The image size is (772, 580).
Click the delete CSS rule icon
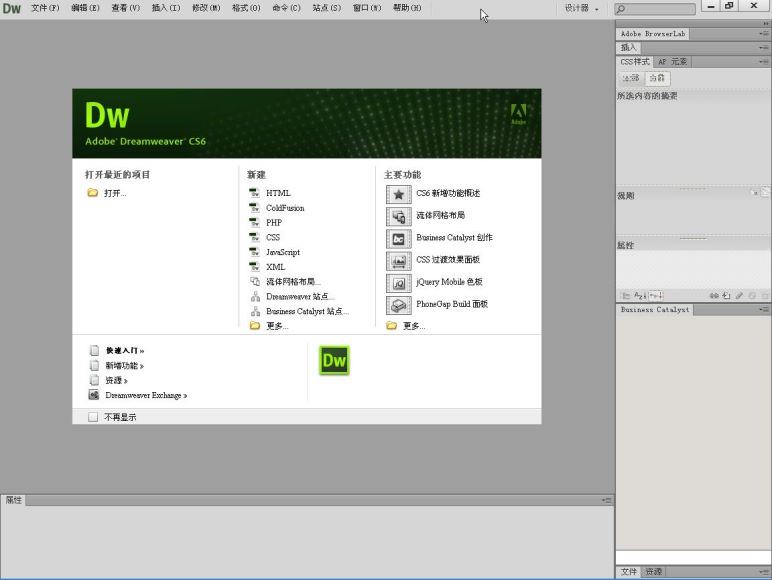pyautogui.click(x=765, y=295)
